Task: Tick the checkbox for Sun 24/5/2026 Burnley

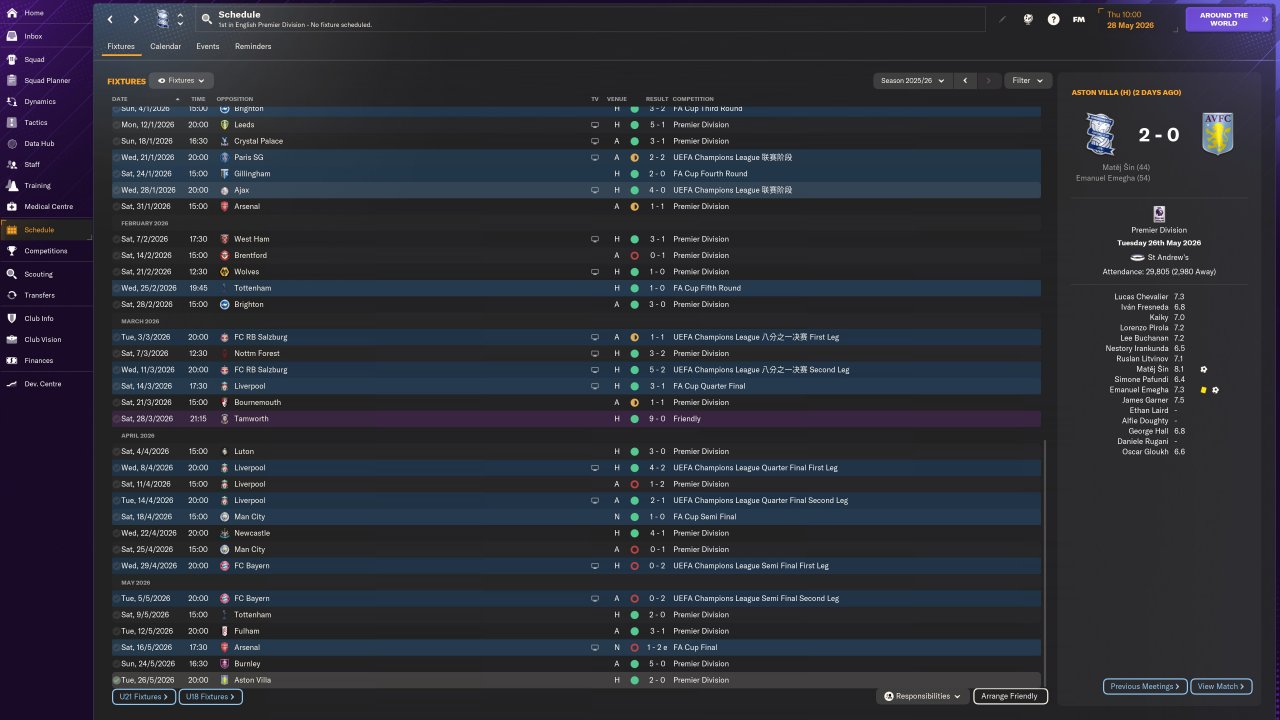Action: (116, 664)
